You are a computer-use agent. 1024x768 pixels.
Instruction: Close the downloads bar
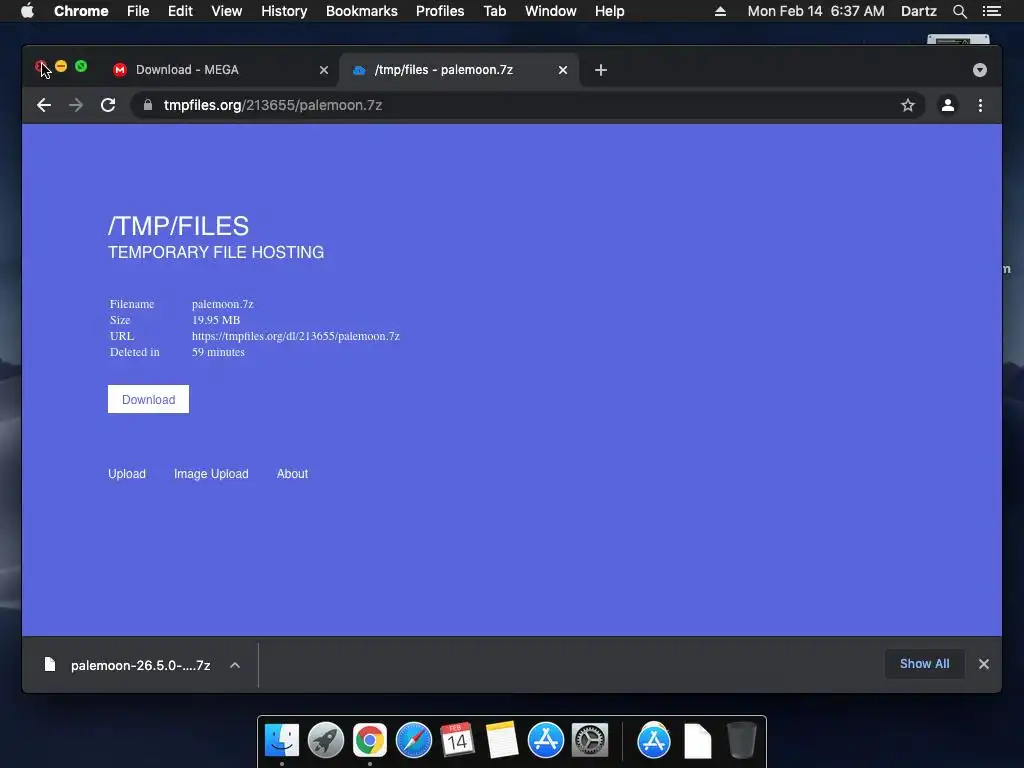(x=984, y=664)
